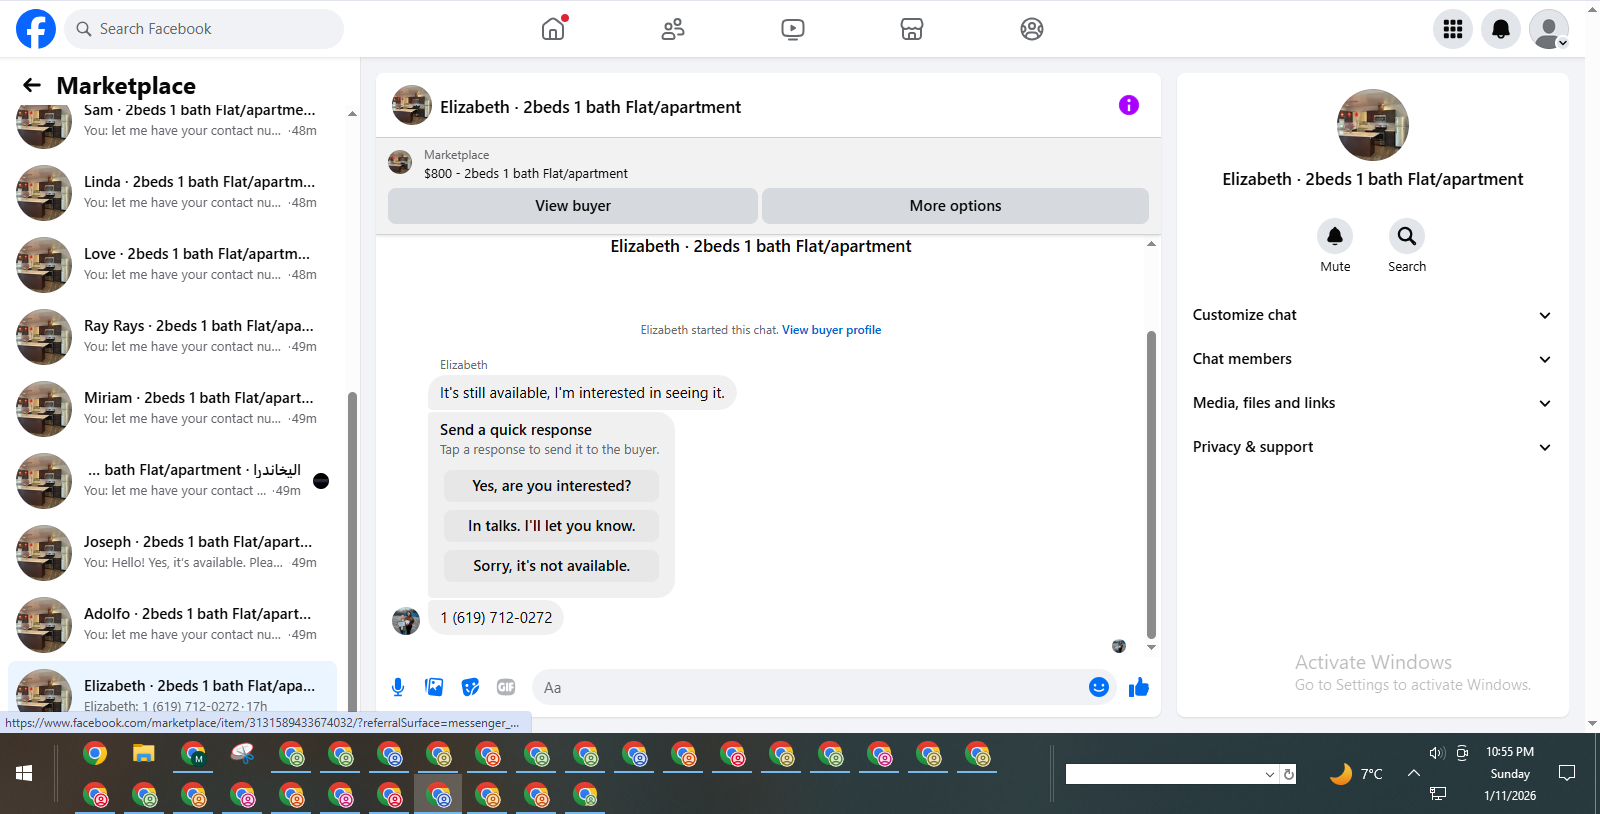Image resolution: width=1600 pixels, height=814 pixels.
Task: Go back using the Marketplace arrow
Action: pyautogui.click(x=32, y=85)
